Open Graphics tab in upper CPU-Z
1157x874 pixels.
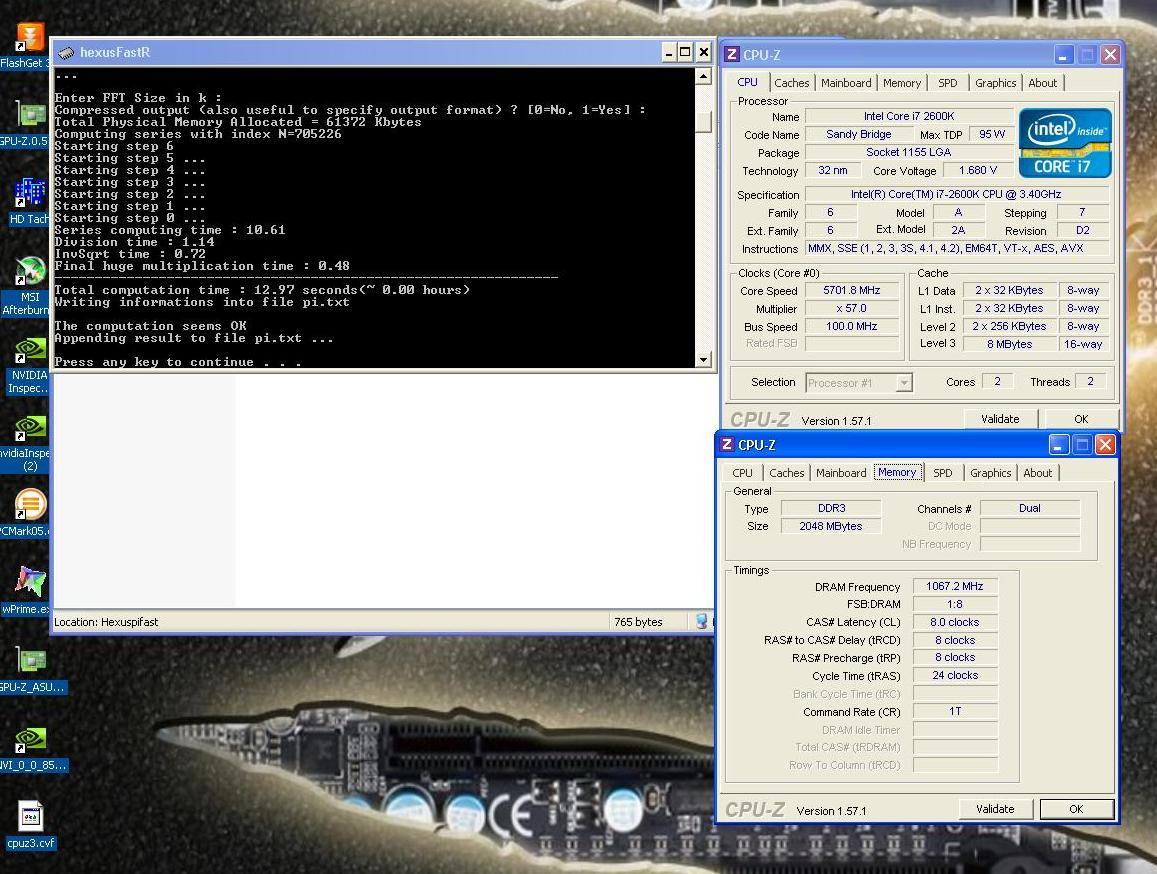click(995, 83)
